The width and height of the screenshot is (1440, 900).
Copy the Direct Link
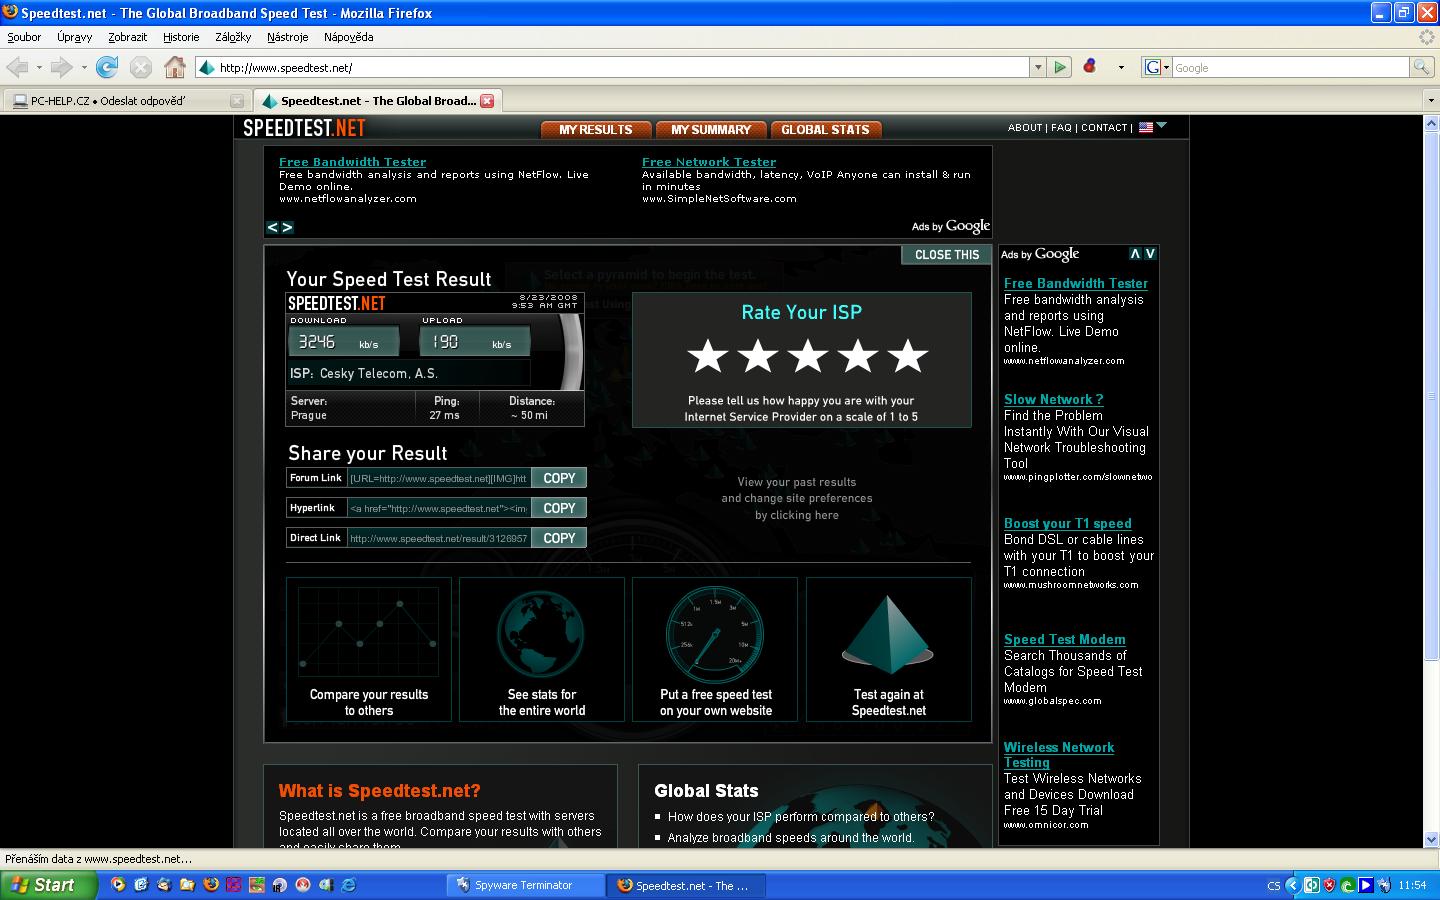coord(559,538)
